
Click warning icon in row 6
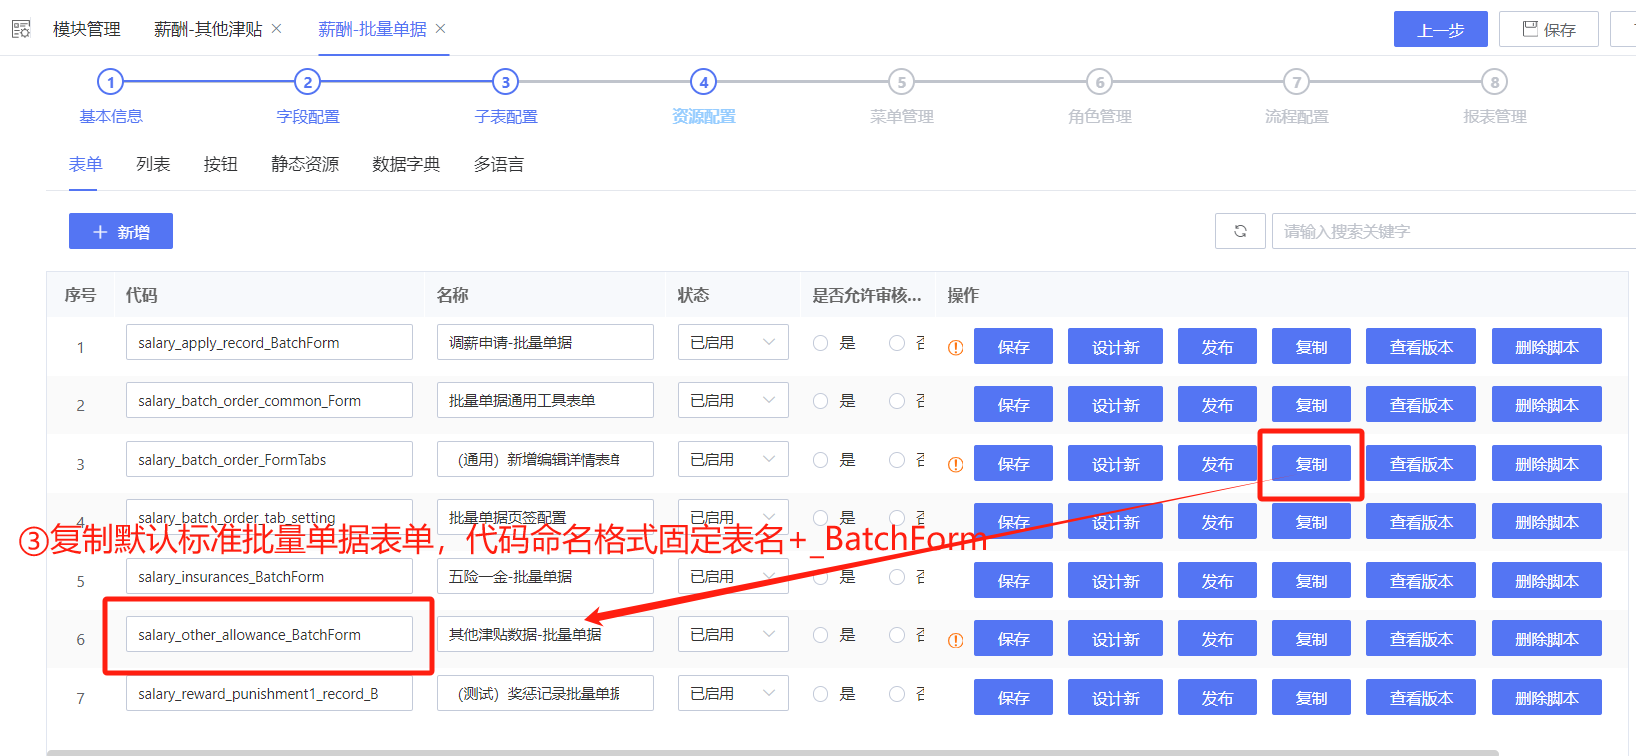pyautogui.click(x=955, y=640)
